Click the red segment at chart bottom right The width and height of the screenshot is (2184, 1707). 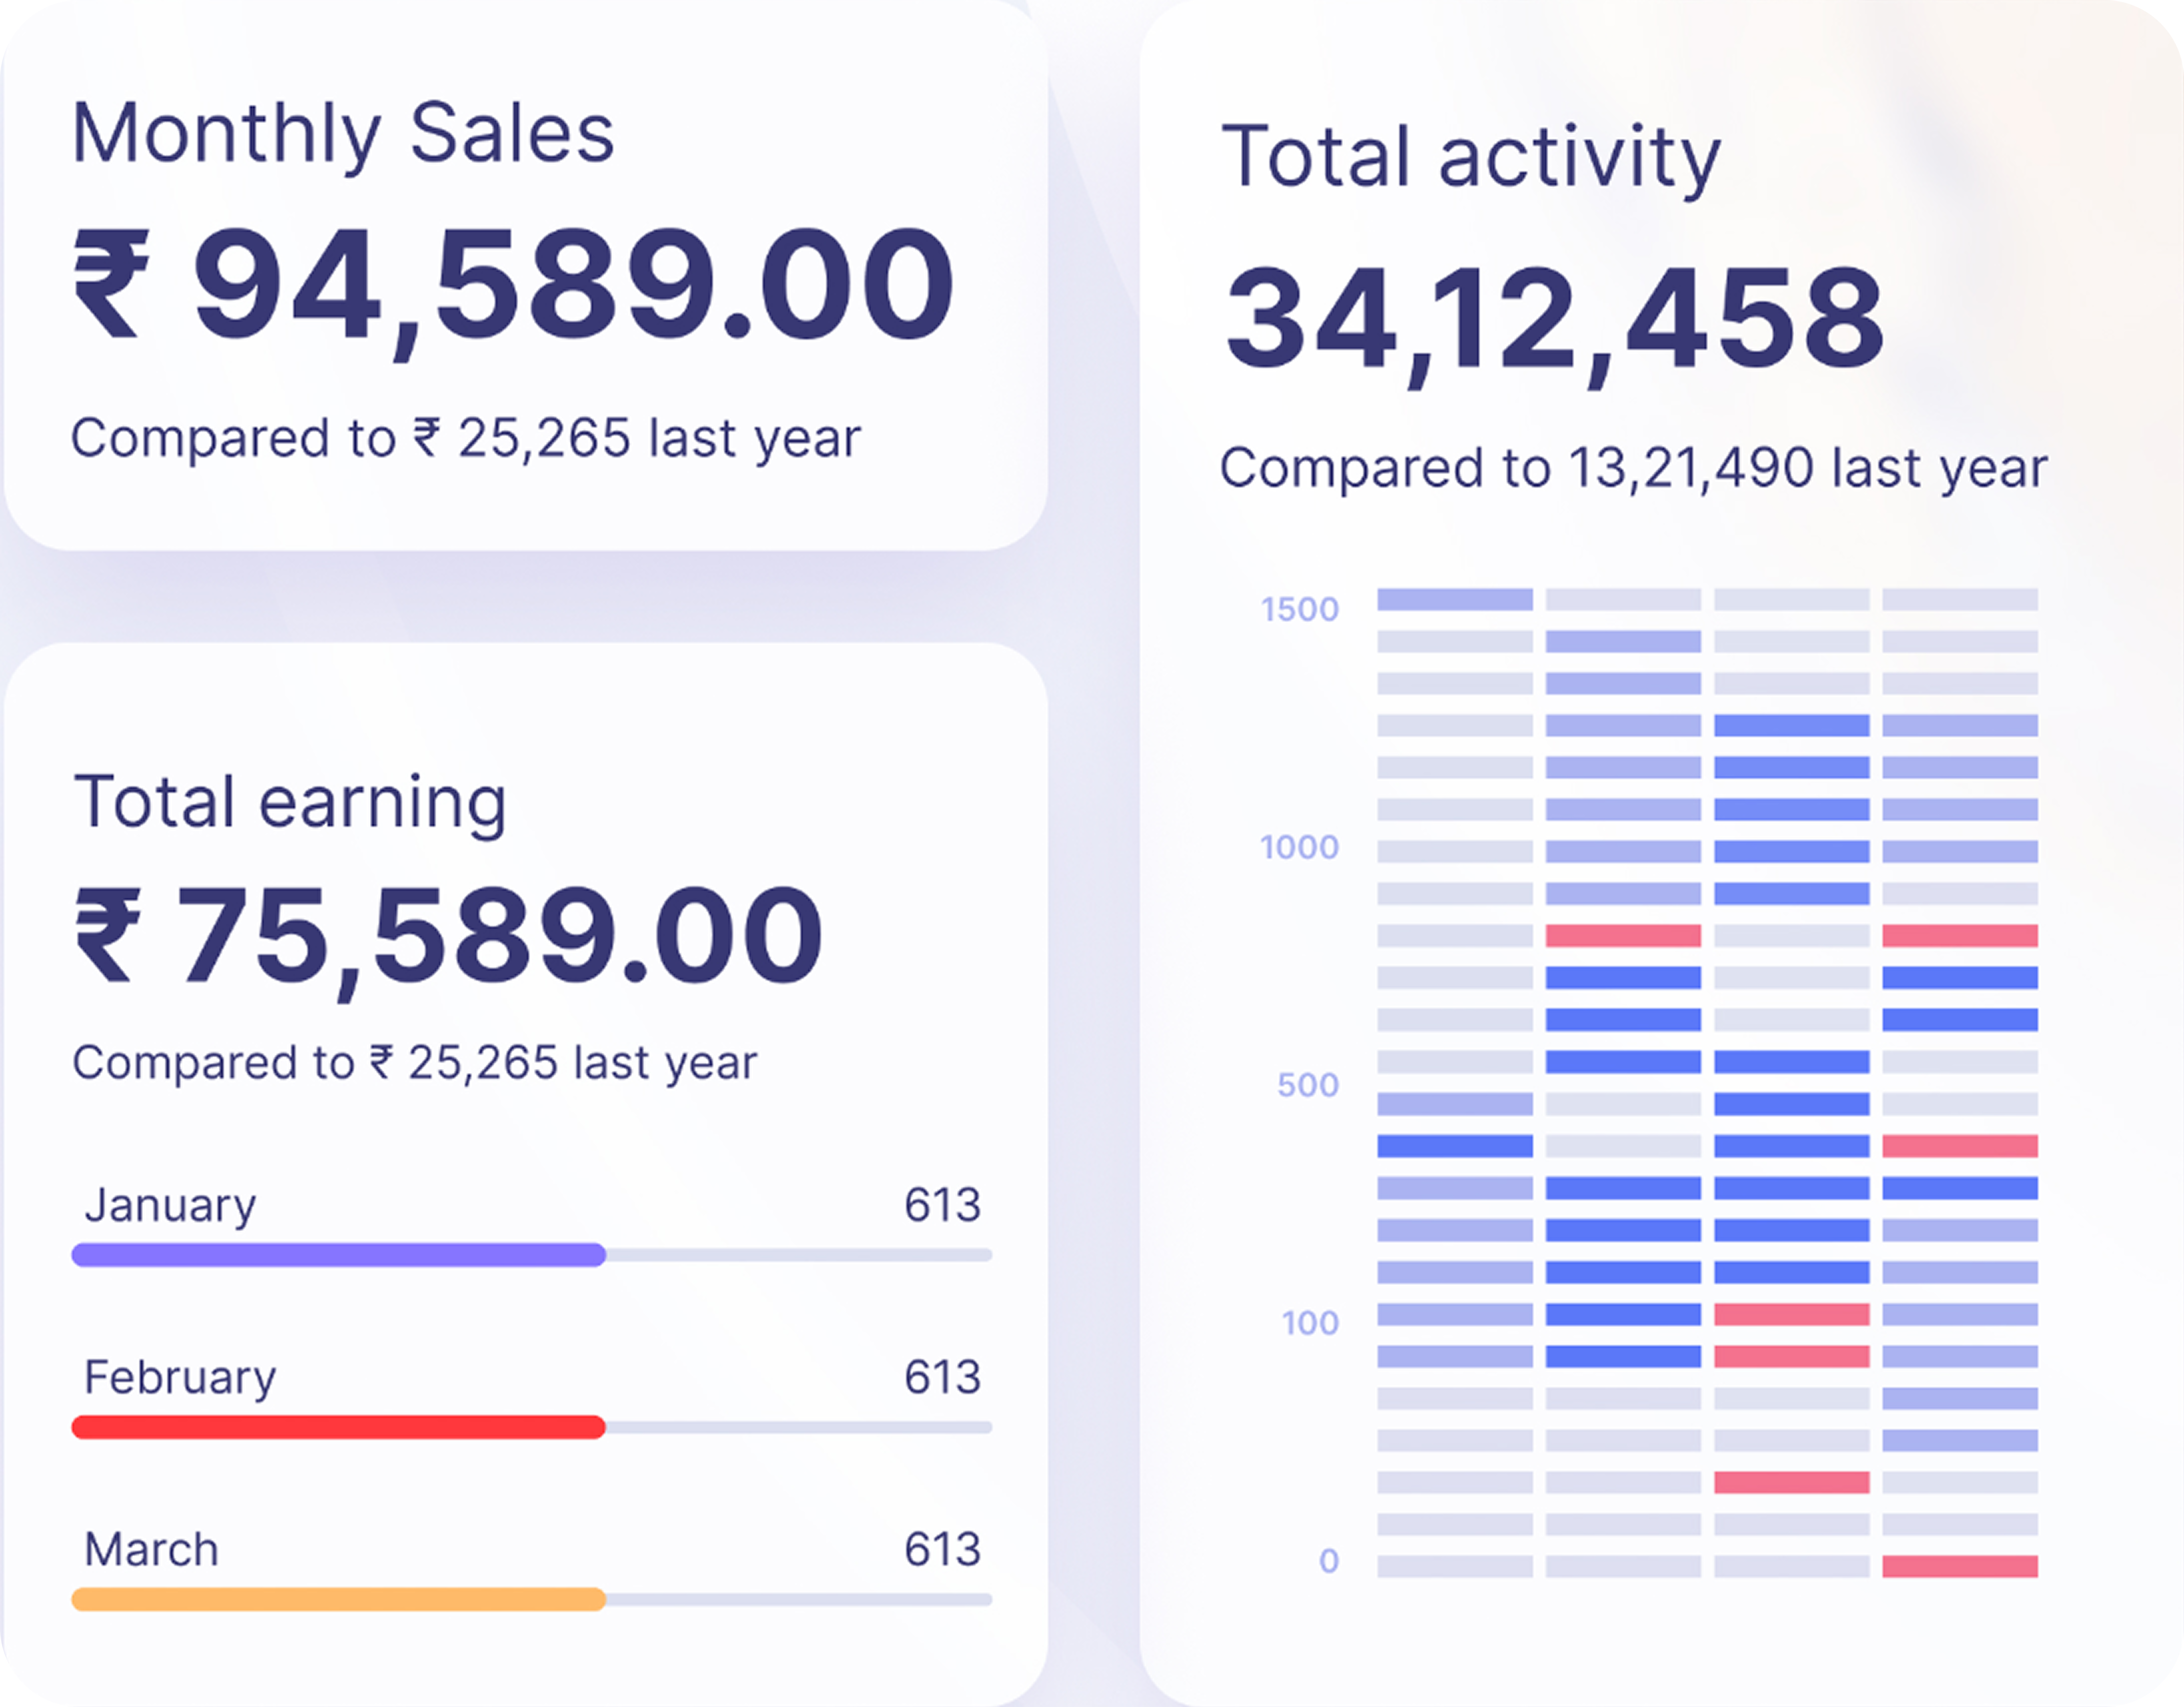pyautogui.click(x=1959, y=1566)
